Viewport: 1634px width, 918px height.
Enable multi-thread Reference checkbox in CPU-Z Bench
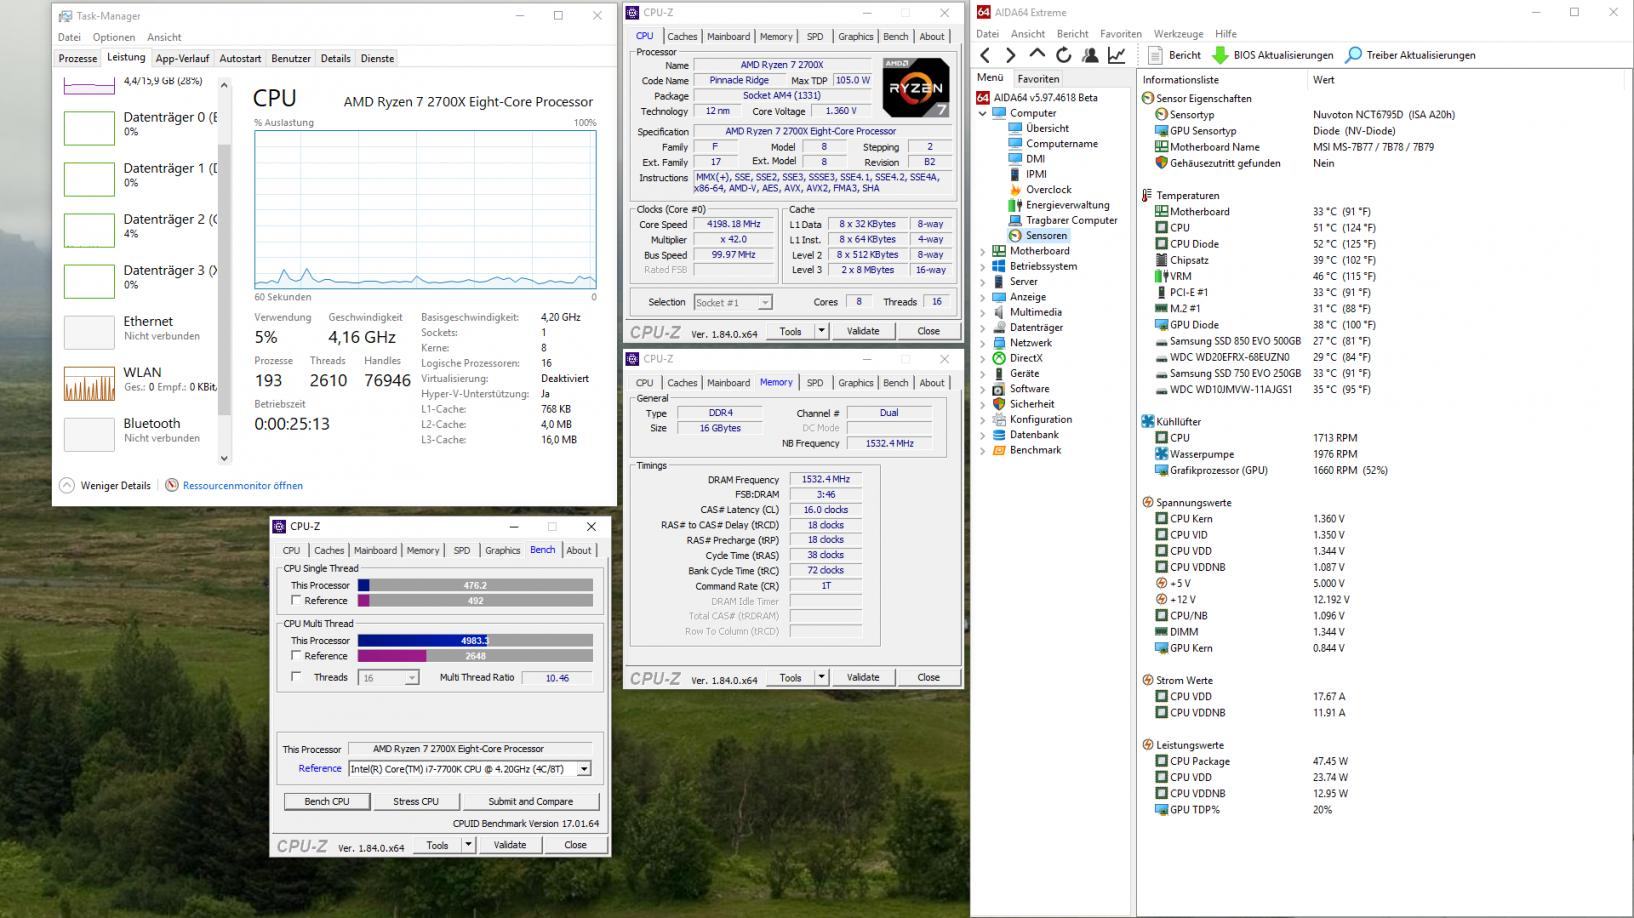point(296,655)
